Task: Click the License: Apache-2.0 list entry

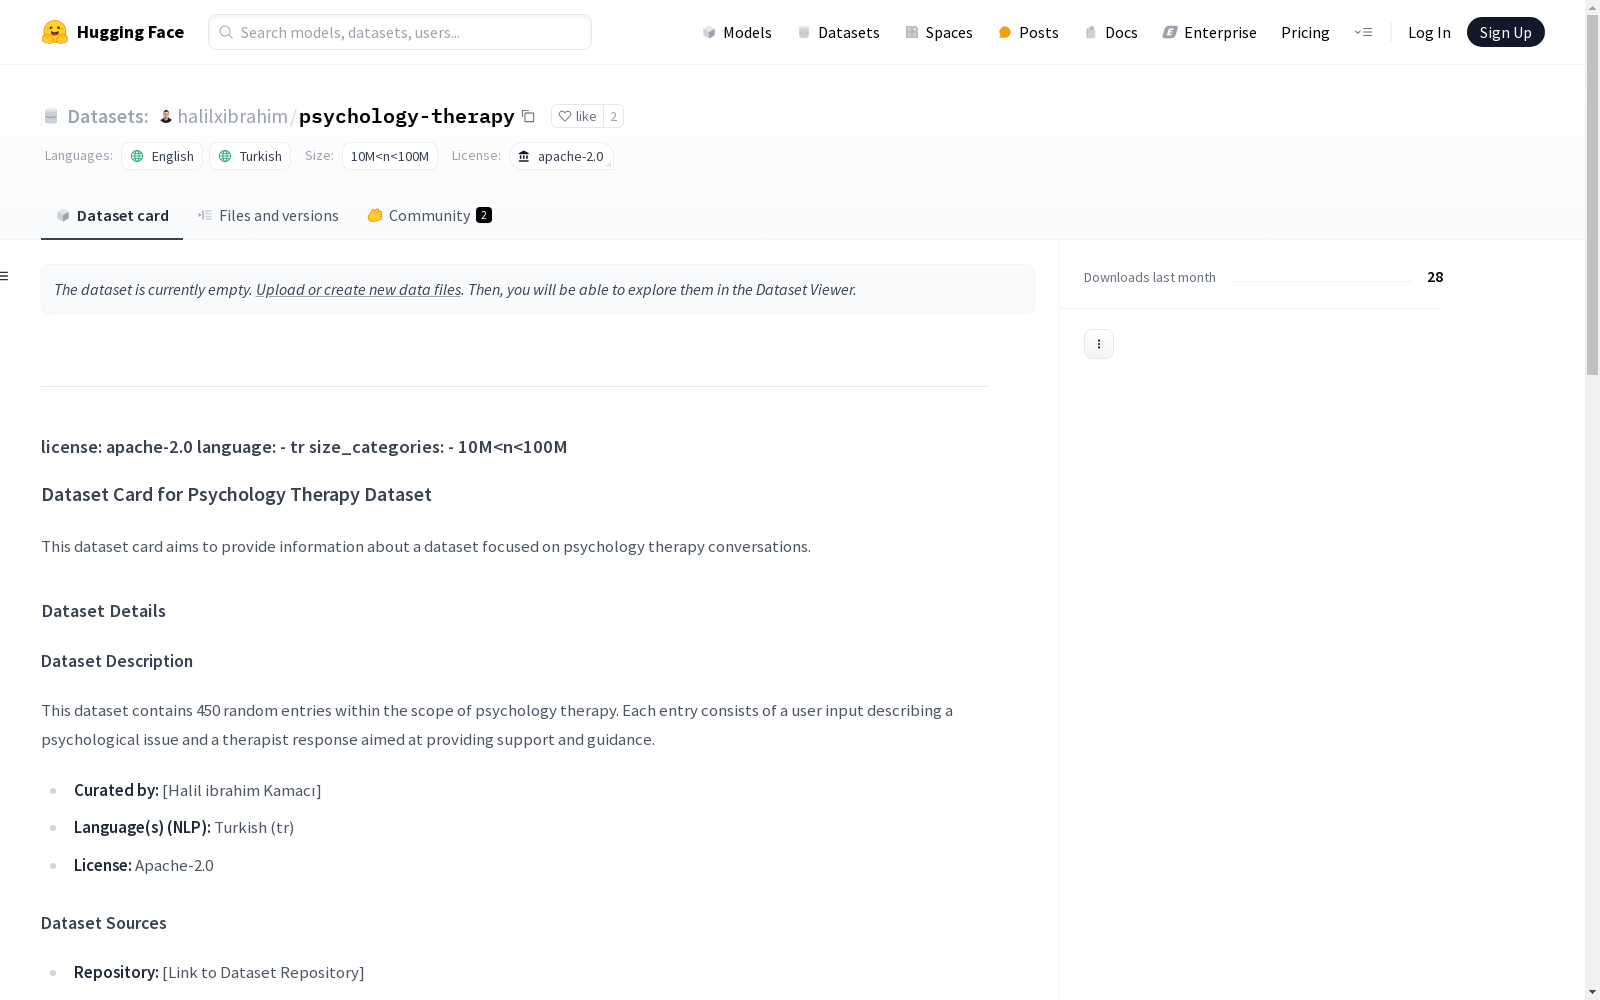Action: point(144,865)
